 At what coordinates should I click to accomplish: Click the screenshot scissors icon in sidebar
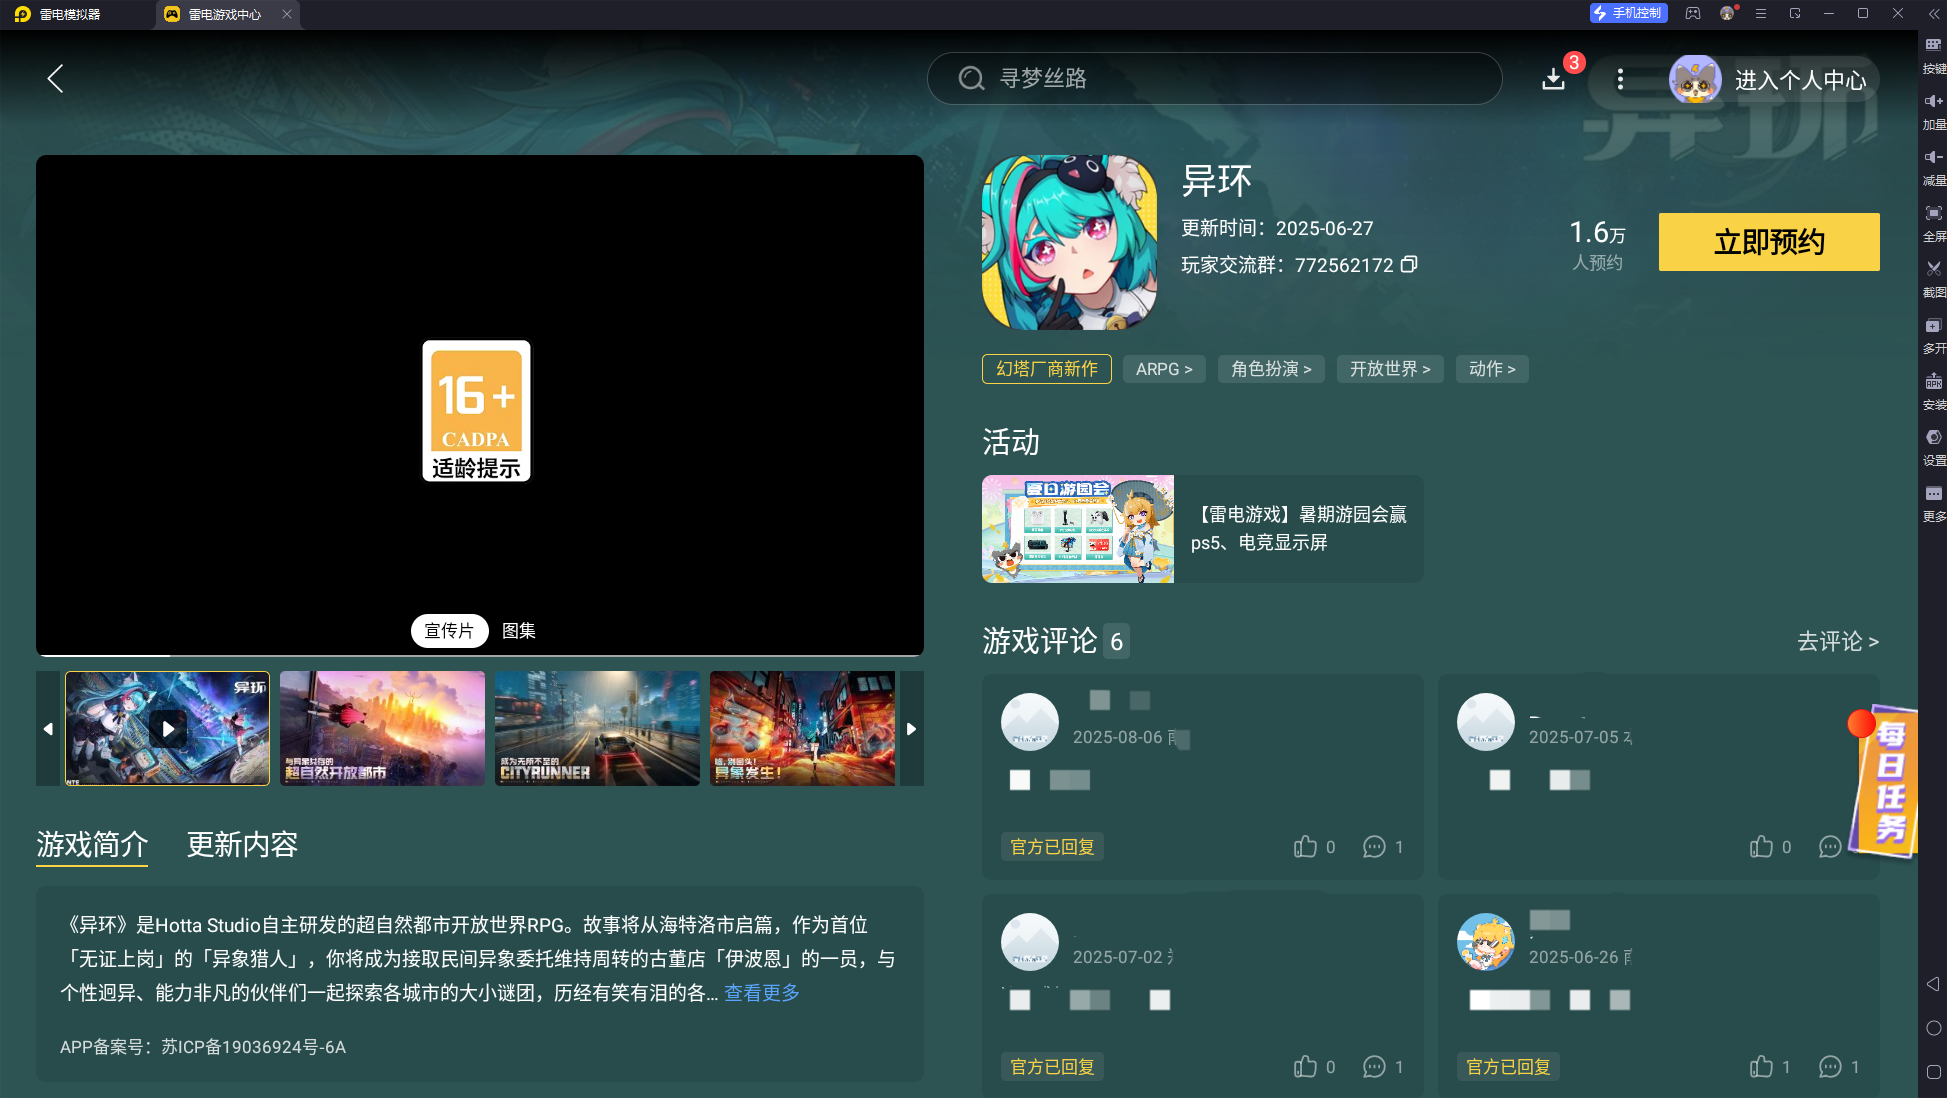(x=1933, y=269)
